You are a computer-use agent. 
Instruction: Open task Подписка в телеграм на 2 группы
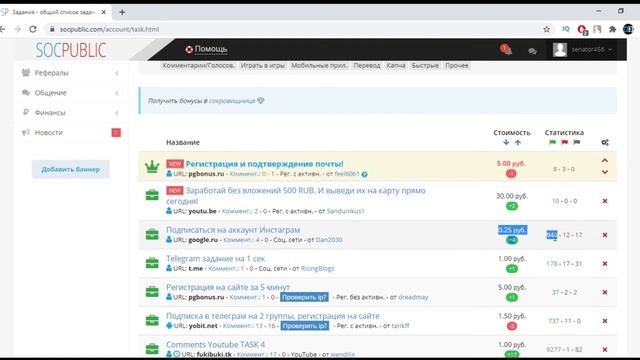pyautogui.click(x=273, y=316)
